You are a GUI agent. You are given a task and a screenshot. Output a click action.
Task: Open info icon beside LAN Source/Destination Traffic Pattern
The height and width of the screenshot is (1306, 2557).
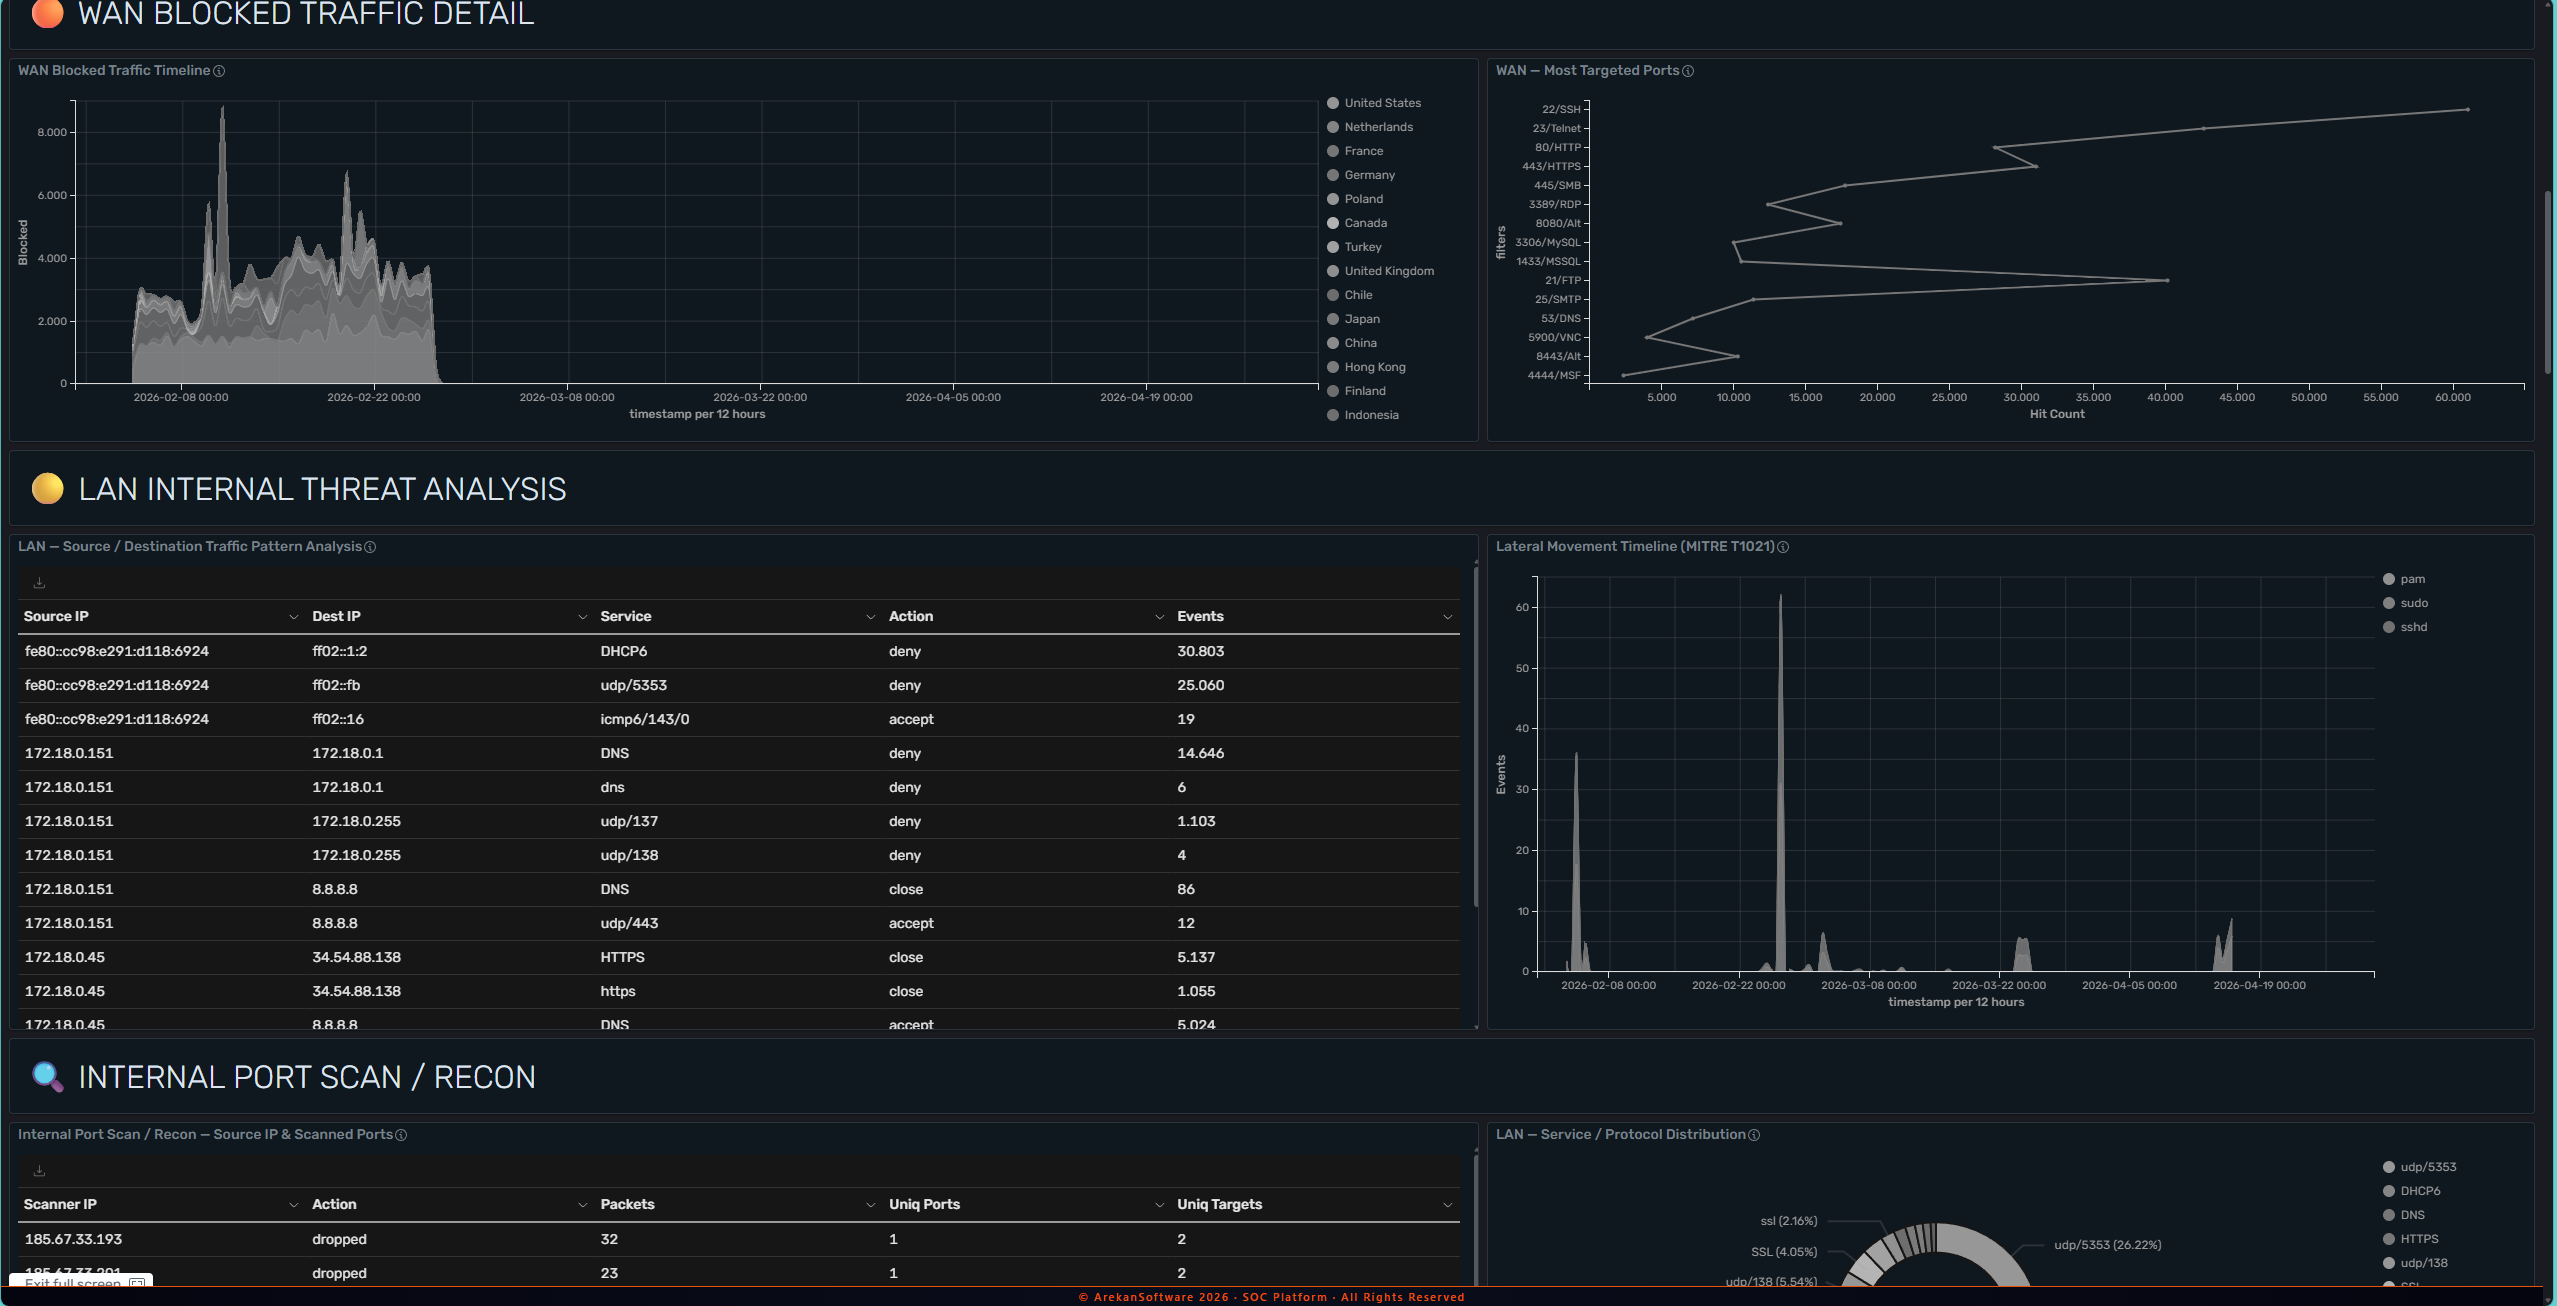[x=370, y=547]
